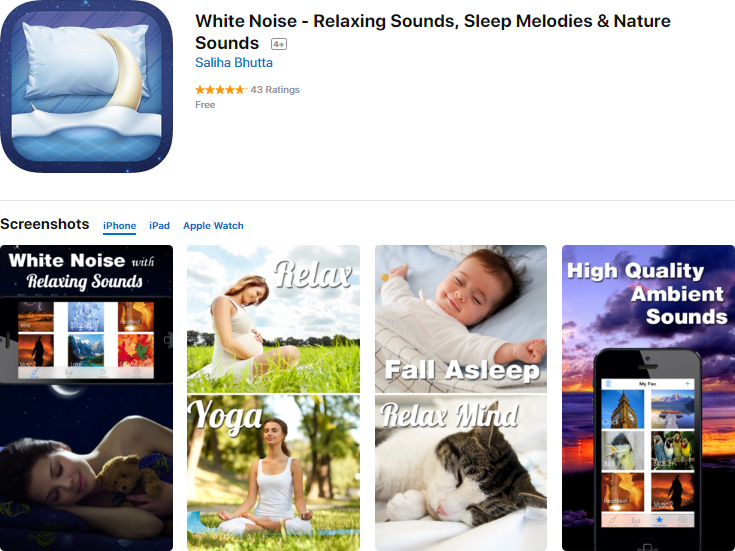
Task: Switch to the iPad screenshots tab
Action: [x=159, y=226]
